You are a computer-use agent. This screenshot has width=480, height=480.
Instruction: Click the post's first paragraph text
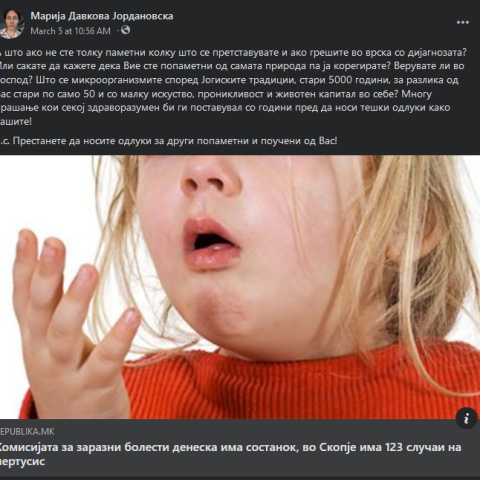[233, 87]
